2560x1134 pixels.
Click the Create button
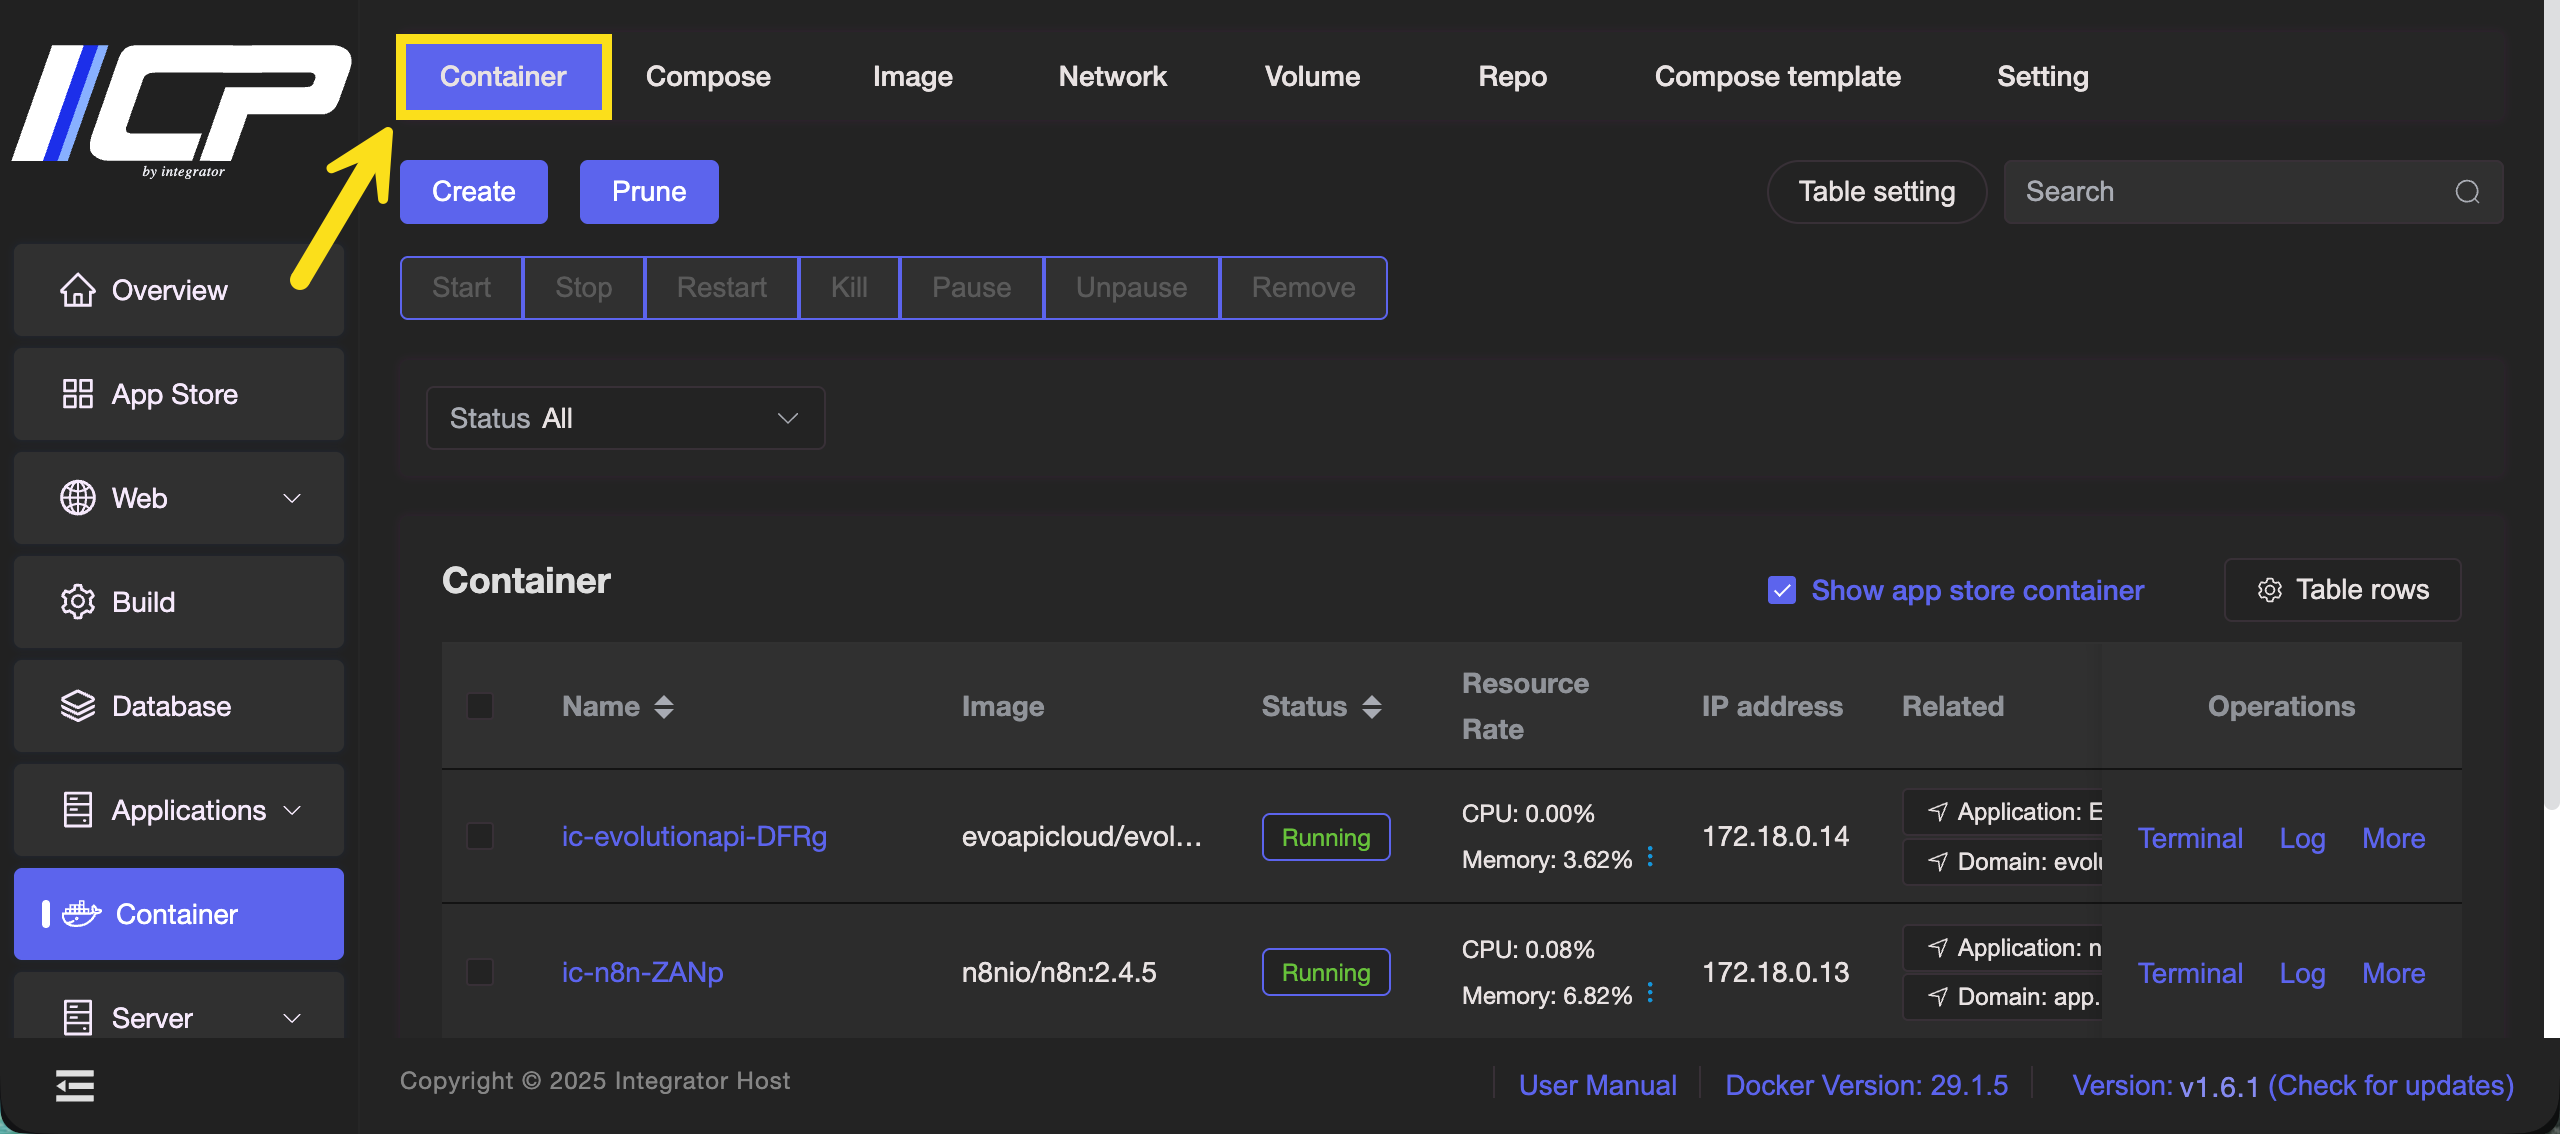[473, 192]
